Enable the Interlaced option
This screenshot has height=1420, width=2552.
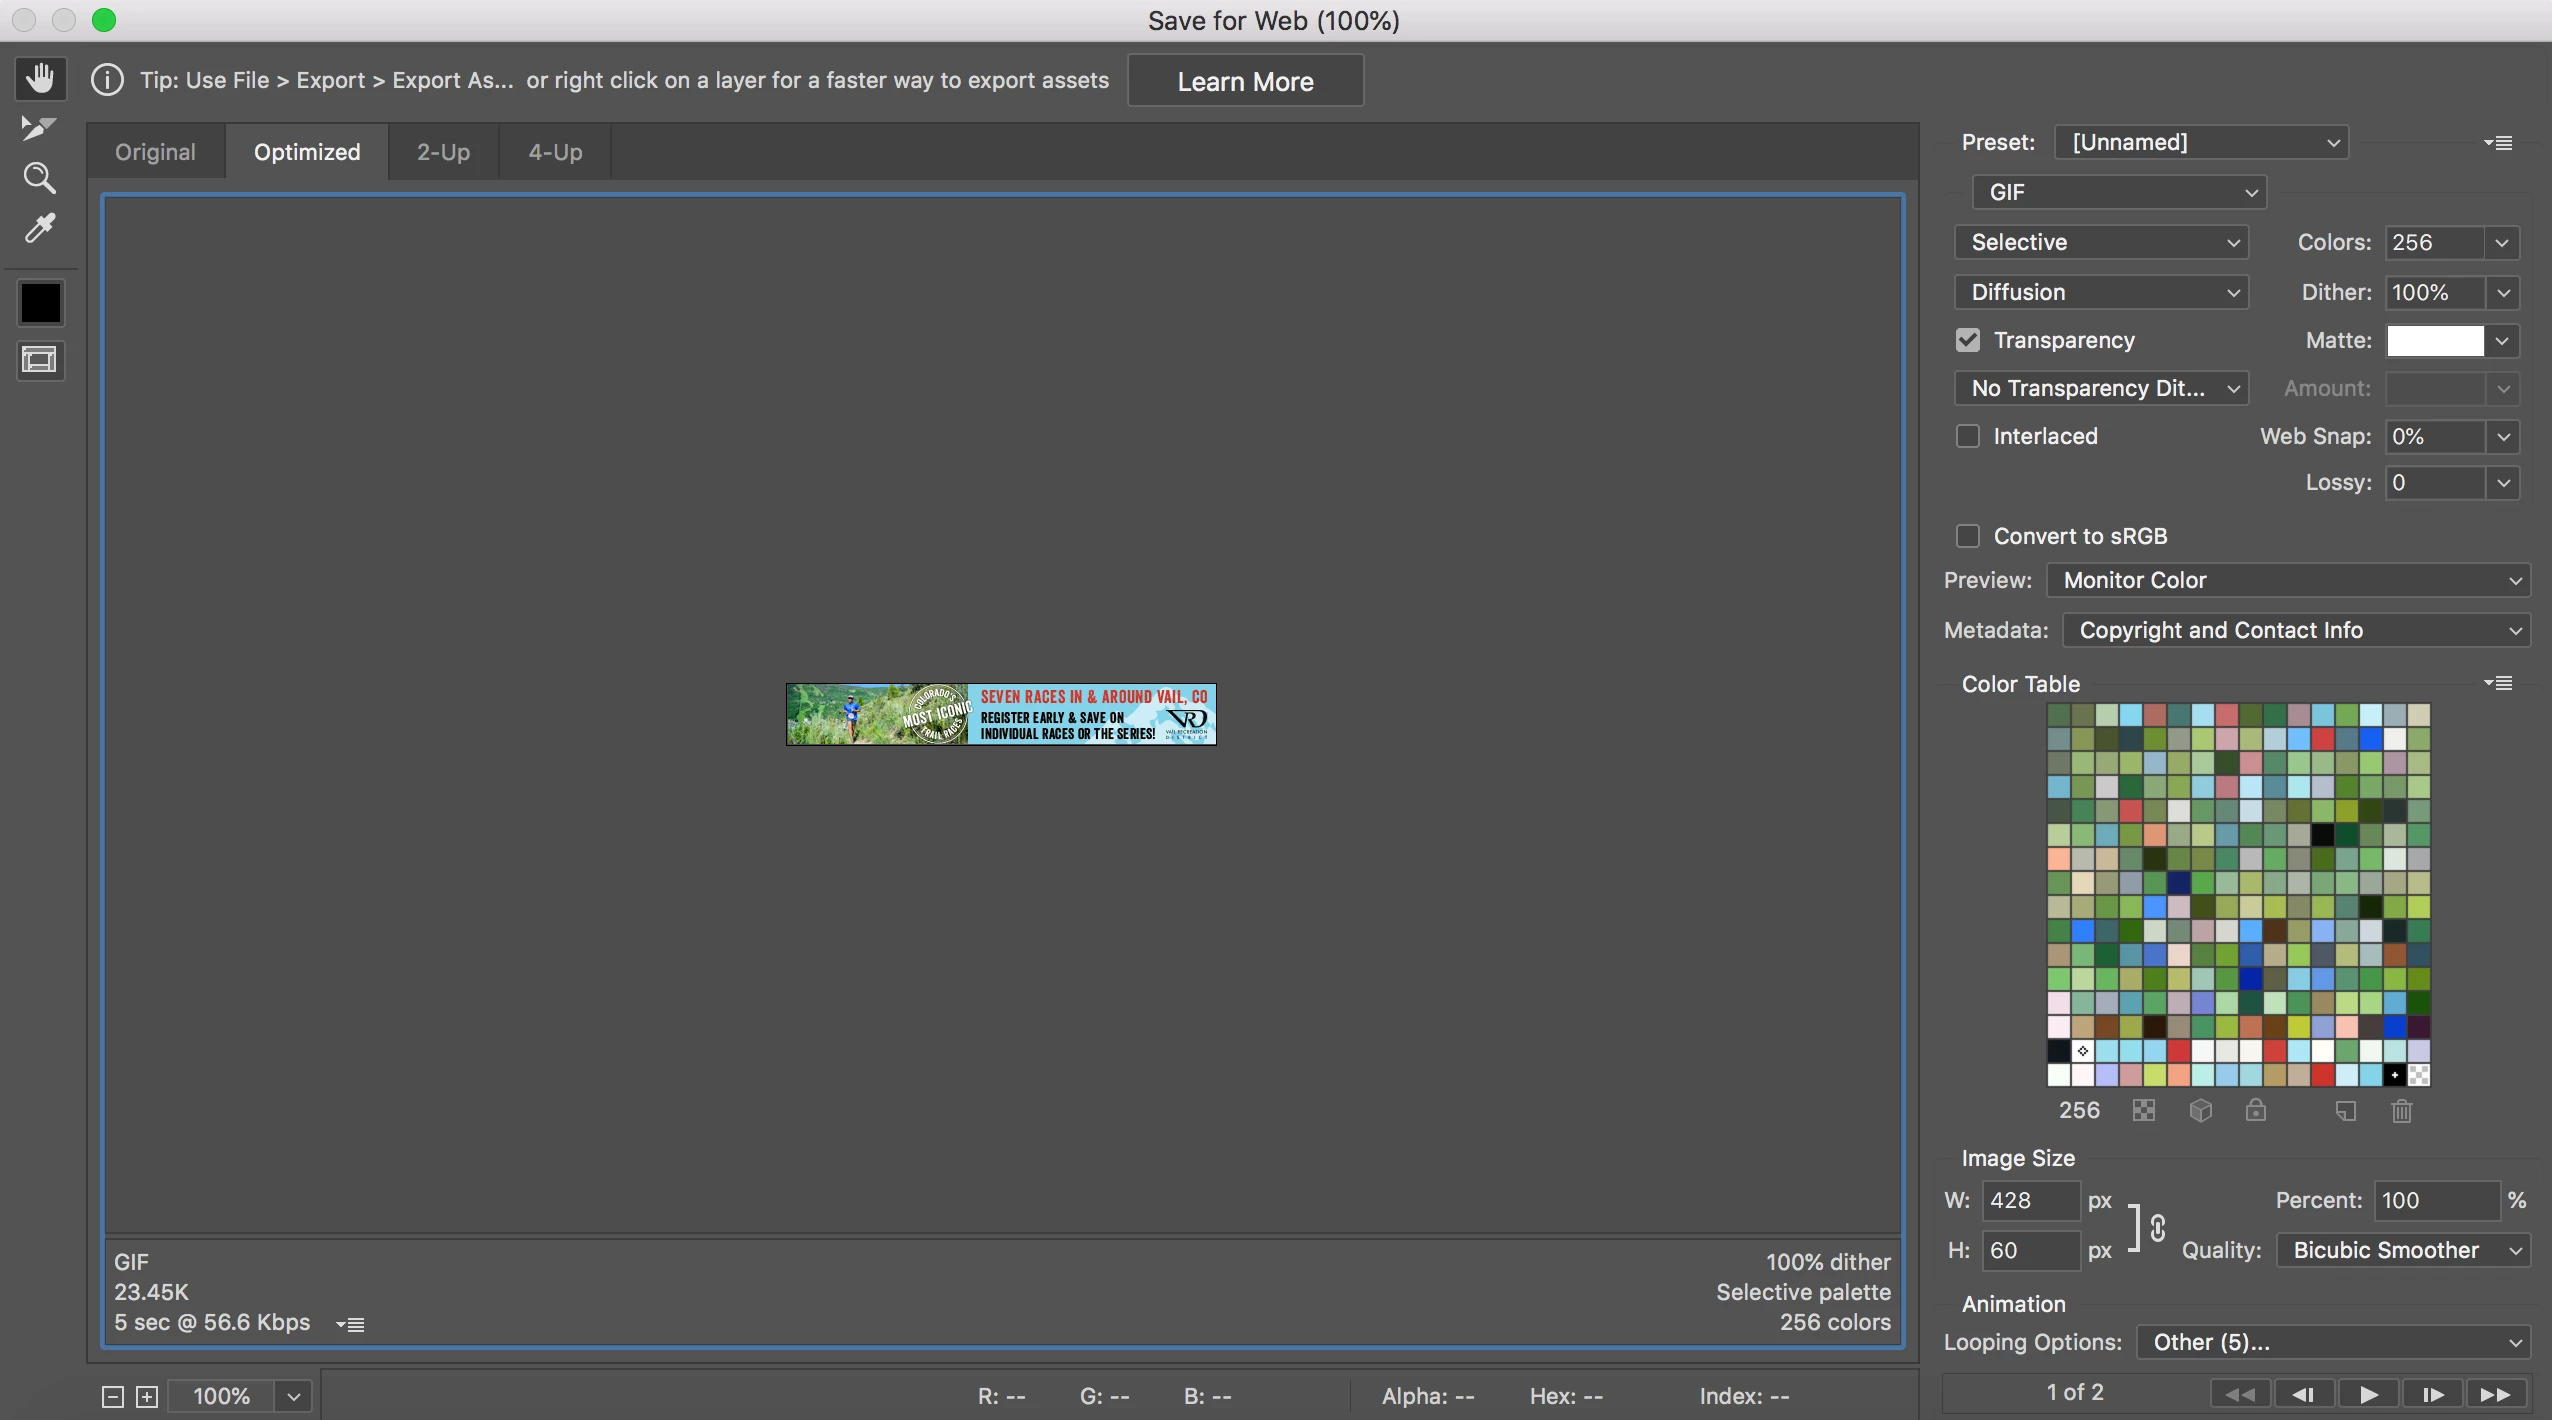pyautogui.click(x=1968, y=436)
